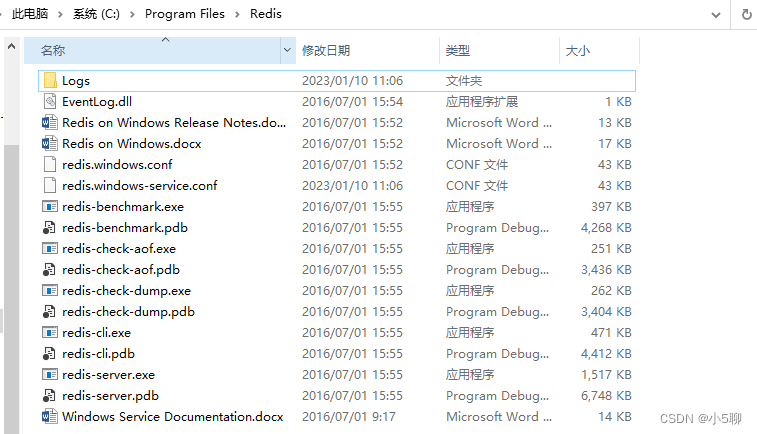
Task: Click the EventLog.dll file icon
Action: (x=50, y=101)
